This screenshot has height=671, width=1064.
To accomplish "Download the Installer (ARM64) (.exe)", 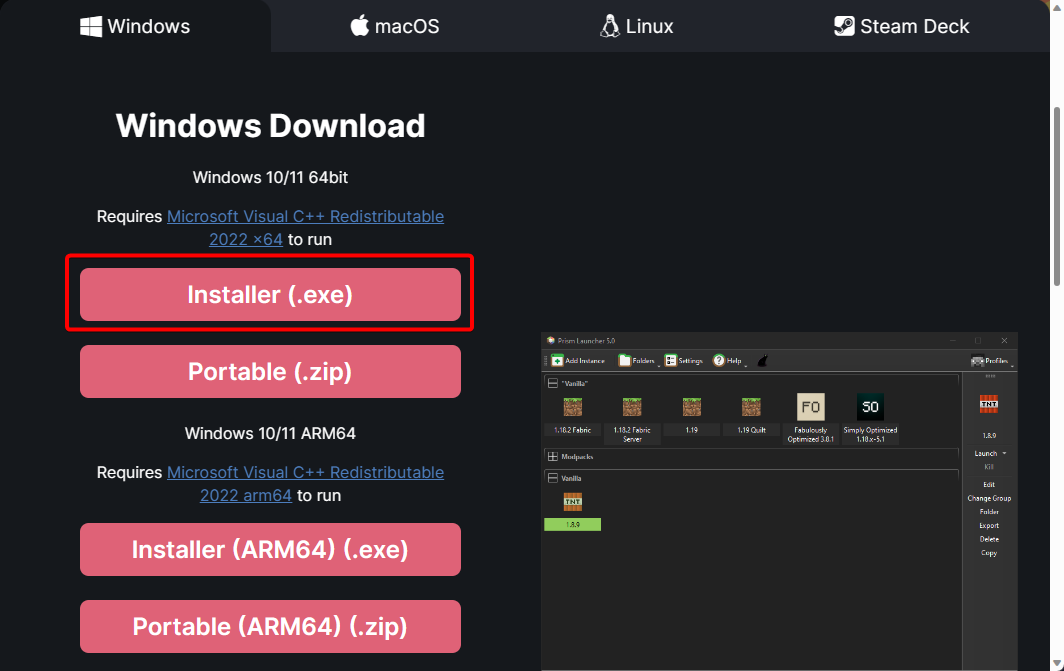I will click(270, 550).
